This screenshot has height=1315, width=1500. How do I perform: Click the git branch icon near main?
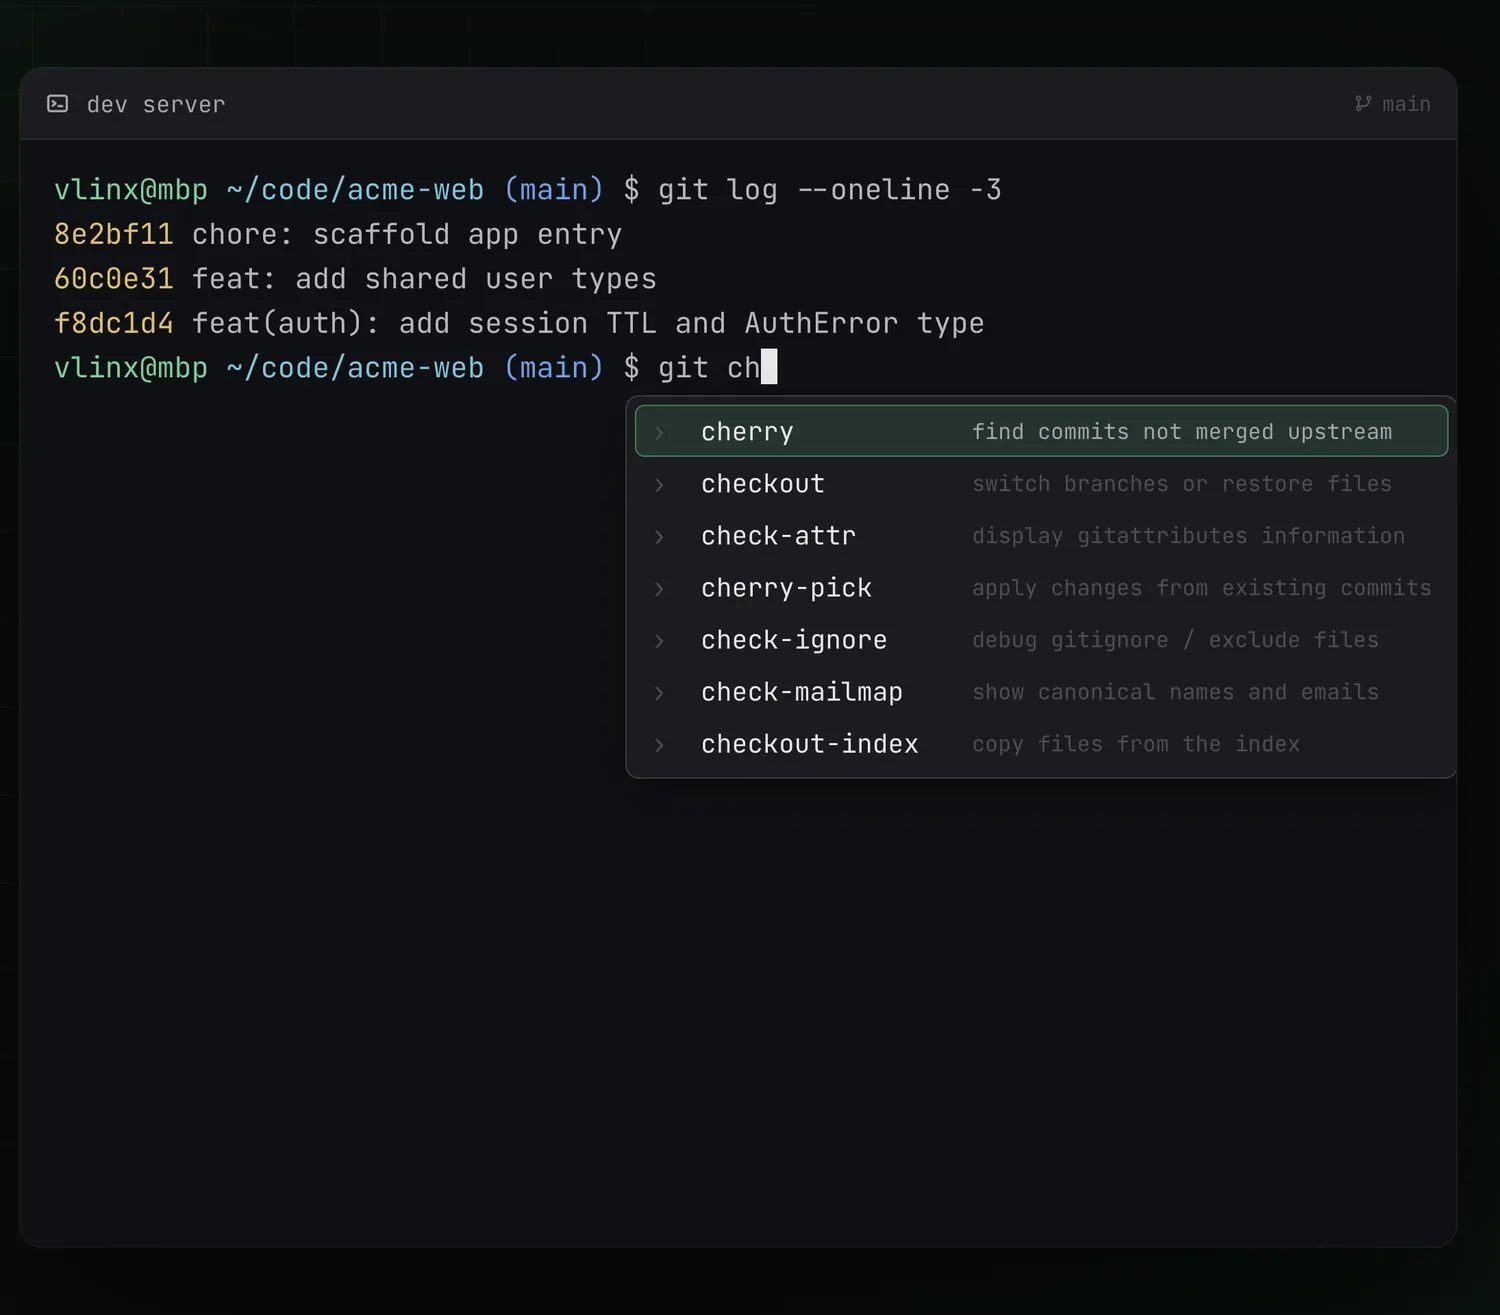(x=1363, y=104)
